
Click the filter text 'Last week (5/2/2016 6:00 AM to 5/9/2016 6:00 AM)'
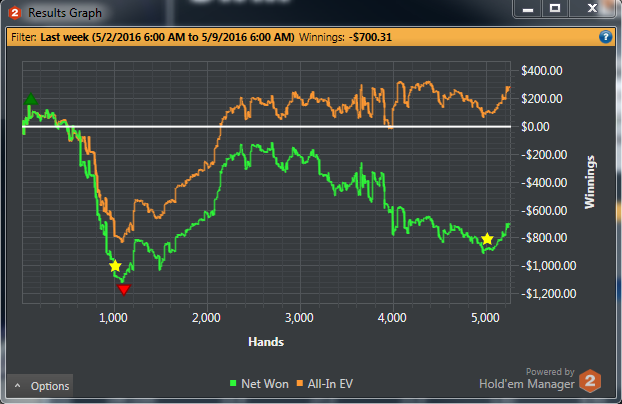(x=167, y=37)
